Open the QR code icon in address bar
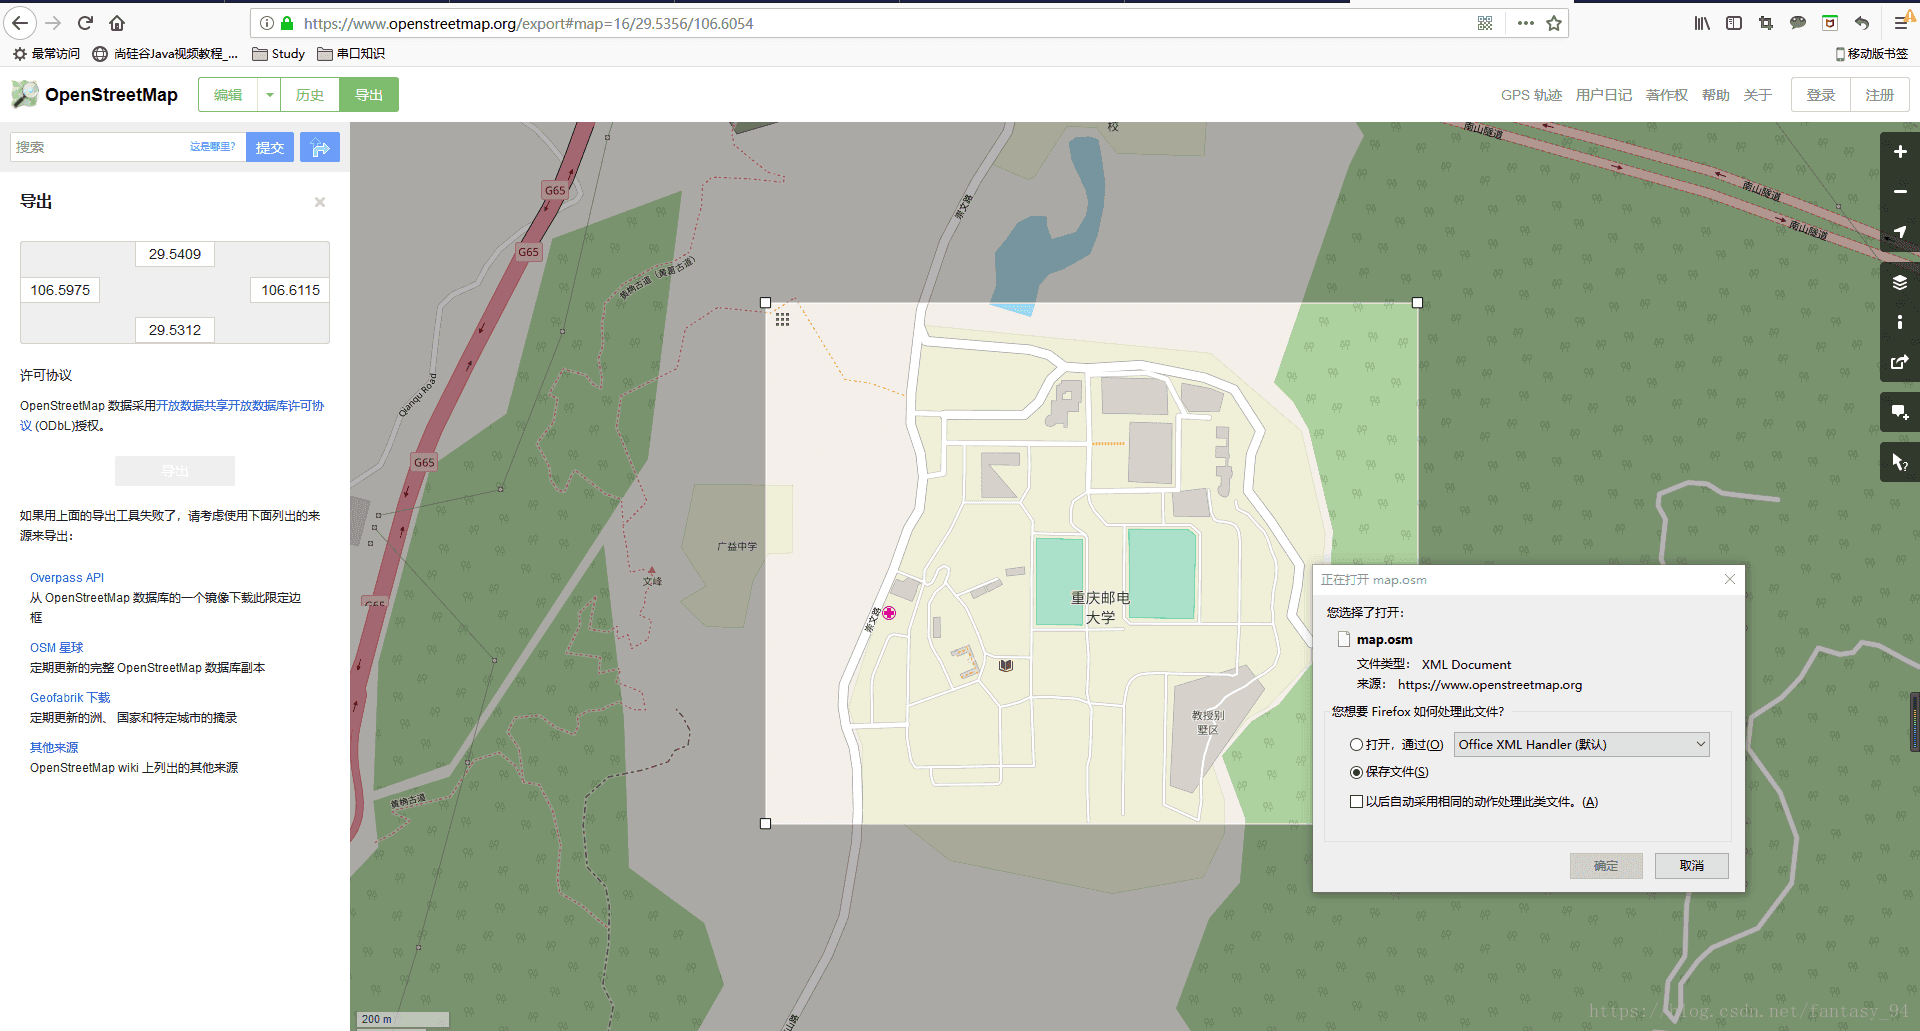The image size is (1920, 1031). tap(1485, 23)
